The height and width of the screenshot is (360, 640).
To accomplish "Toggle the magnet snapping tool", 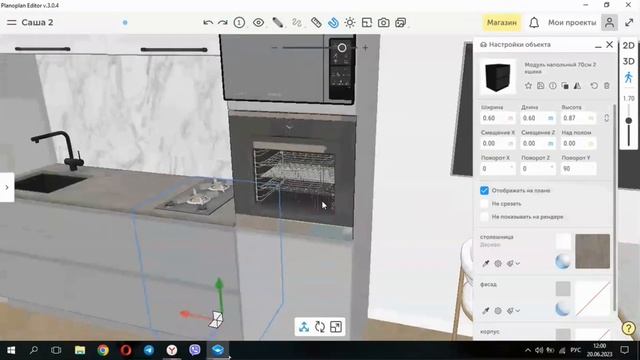I will pos(333,23).
